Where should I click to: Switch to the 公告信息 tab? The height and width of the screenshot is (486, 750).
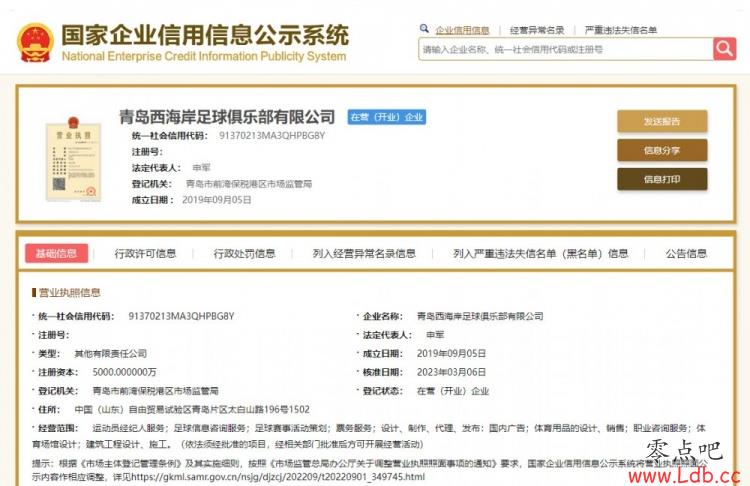[686, 254]
